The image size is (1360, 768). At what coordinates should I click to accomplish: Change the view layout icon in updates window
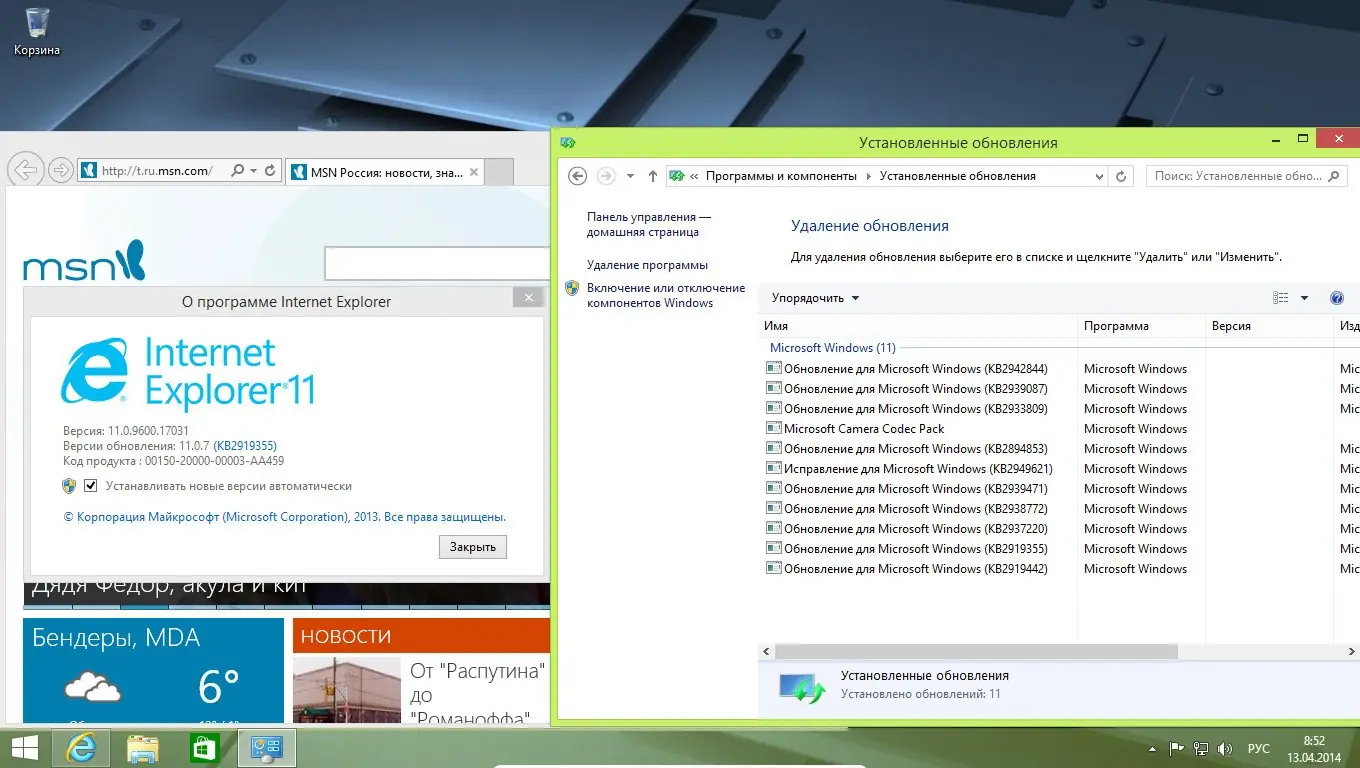[x=1281, y=298]
